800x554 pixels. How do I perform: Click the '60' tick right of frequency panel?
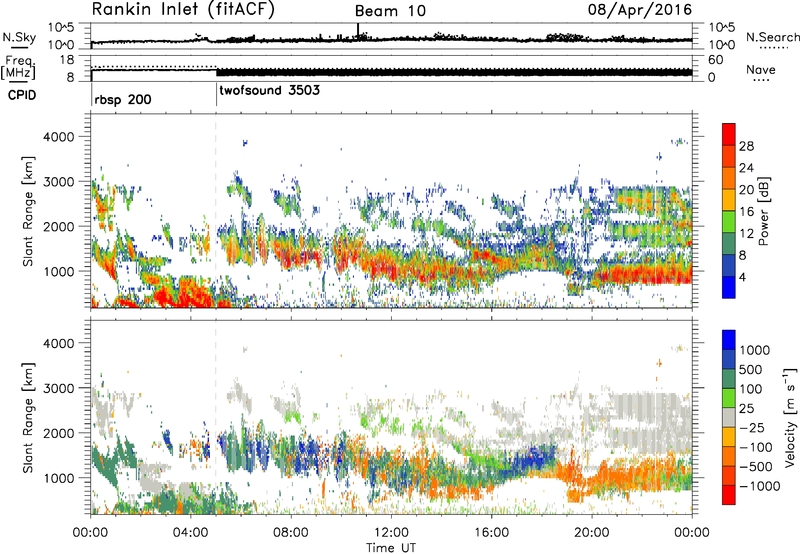(x=716, y=60)
